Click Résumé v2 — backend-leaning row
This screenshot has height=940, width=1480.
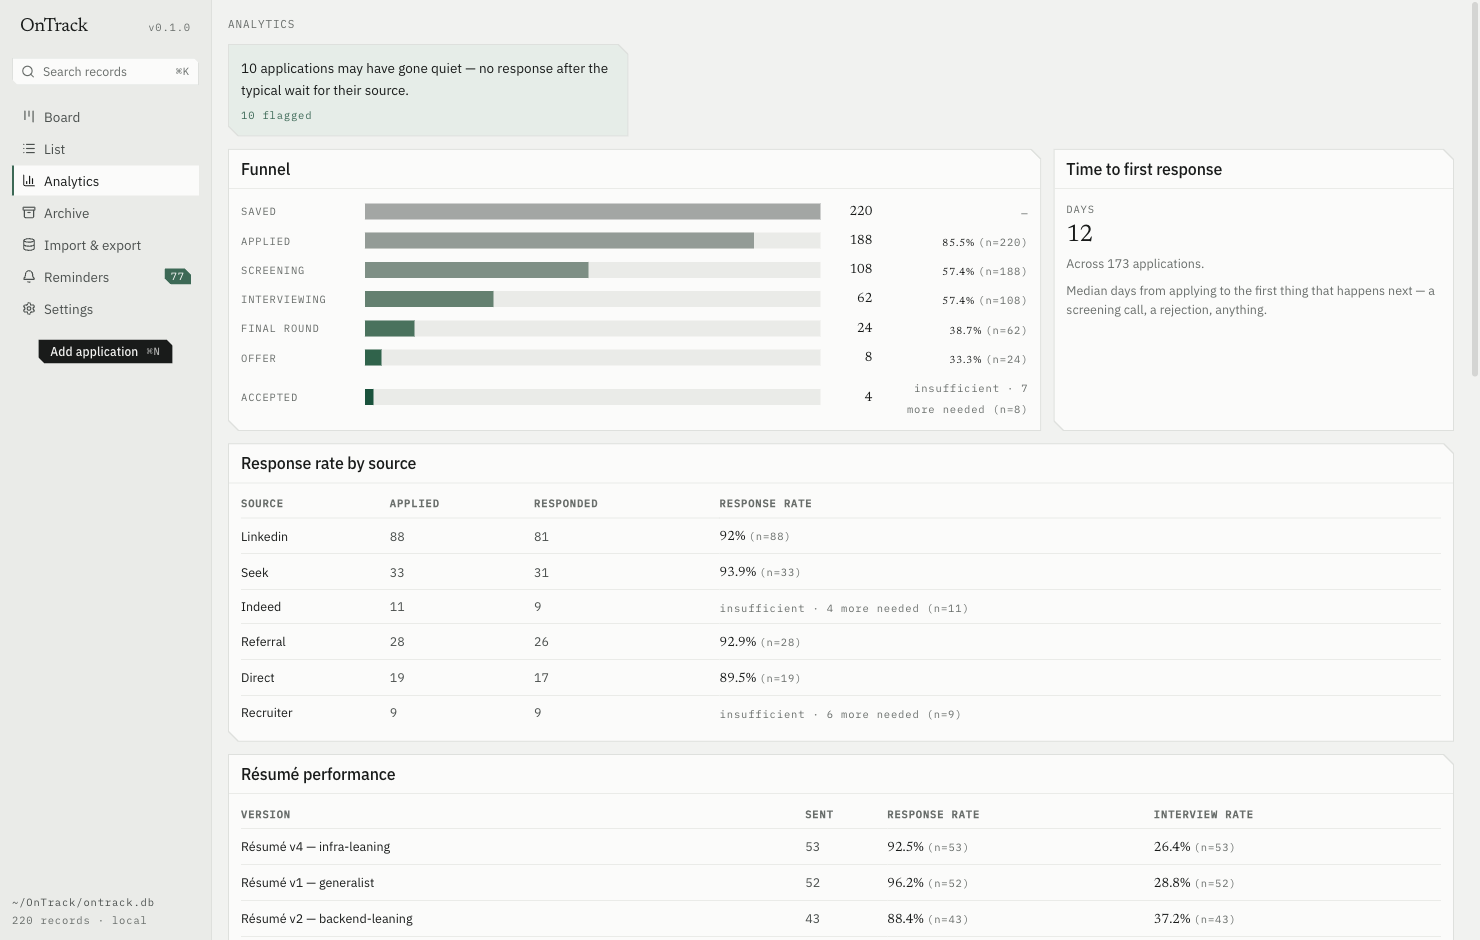coord(841,919)
